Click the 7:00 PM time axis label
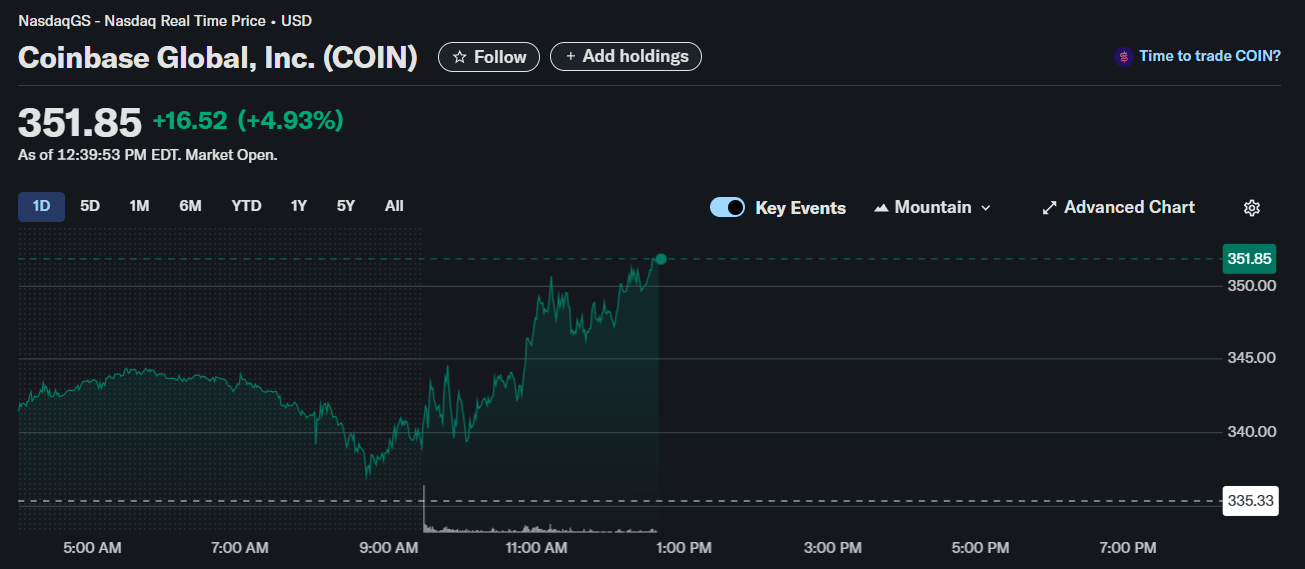 point(1128,548)
